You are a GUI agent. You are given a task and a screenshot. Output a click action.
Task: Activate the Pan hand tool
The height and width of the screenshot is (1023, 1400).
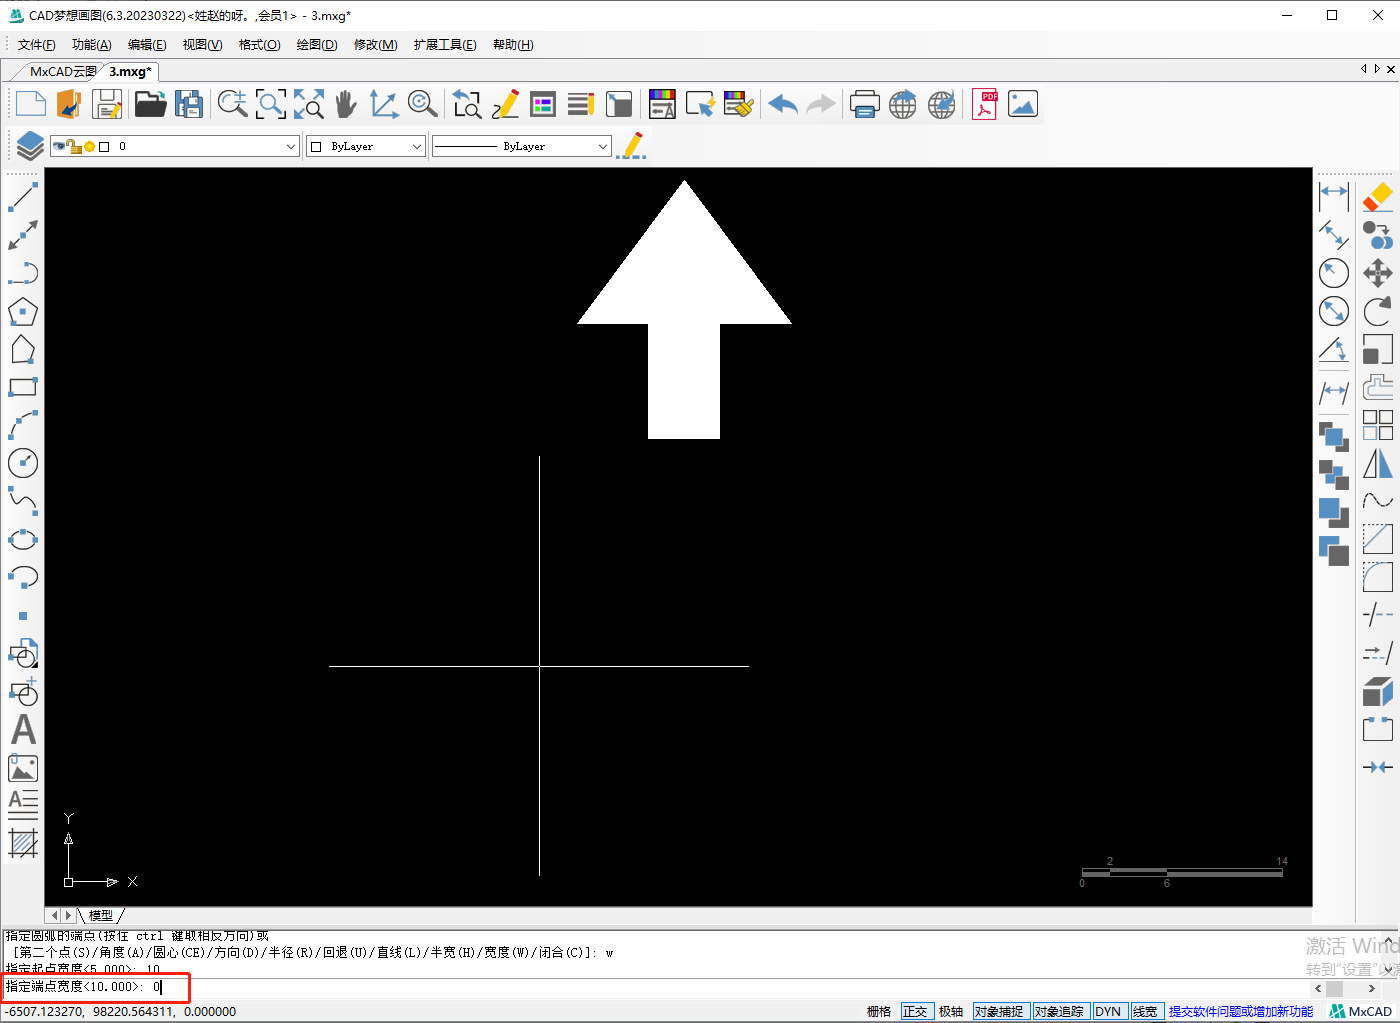click(x=346, y=104)
